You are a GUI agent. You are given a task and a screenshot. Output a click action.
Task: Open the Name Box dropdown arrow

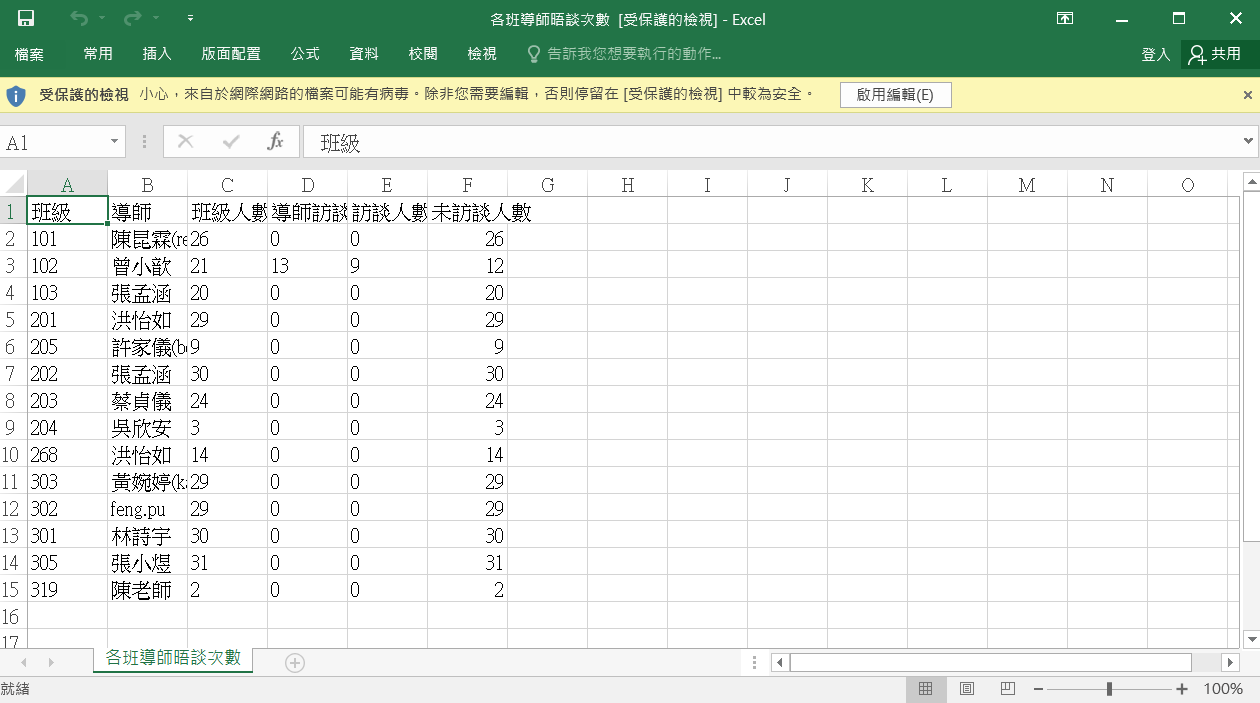[x=114, y=142]
